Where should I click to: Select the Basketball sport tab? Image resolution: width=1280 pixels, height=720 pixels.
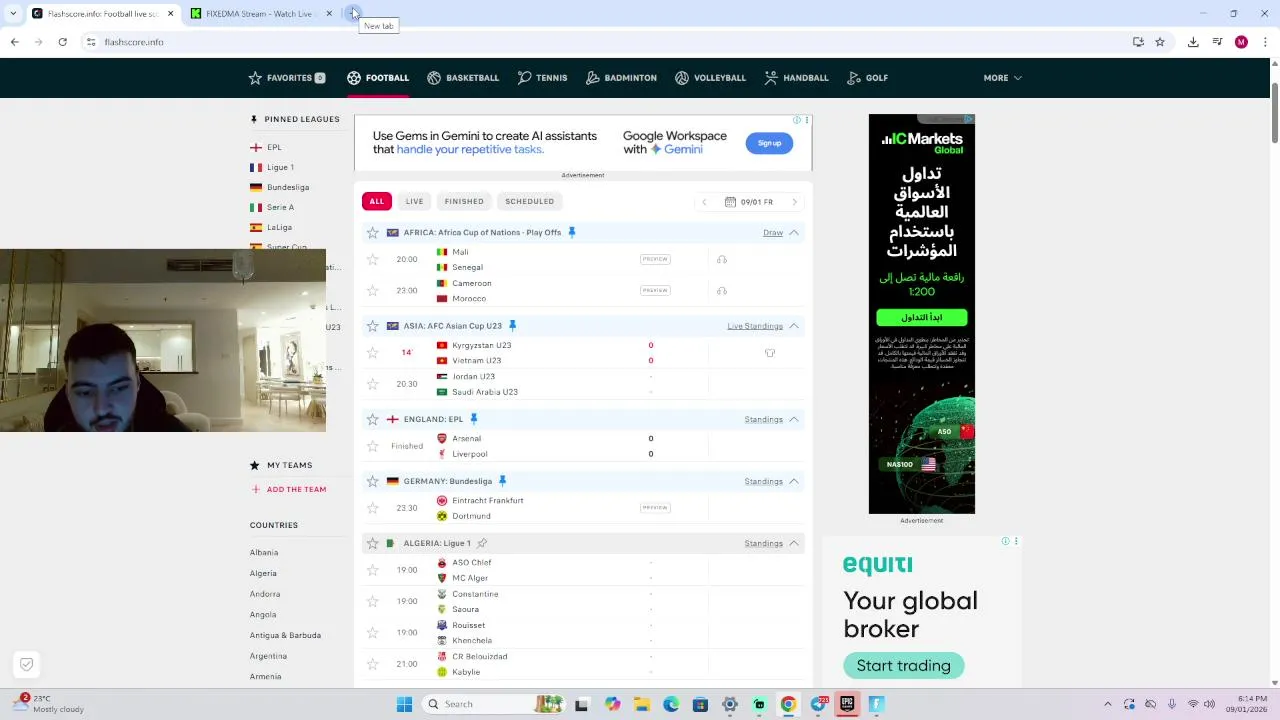(463, 78)
